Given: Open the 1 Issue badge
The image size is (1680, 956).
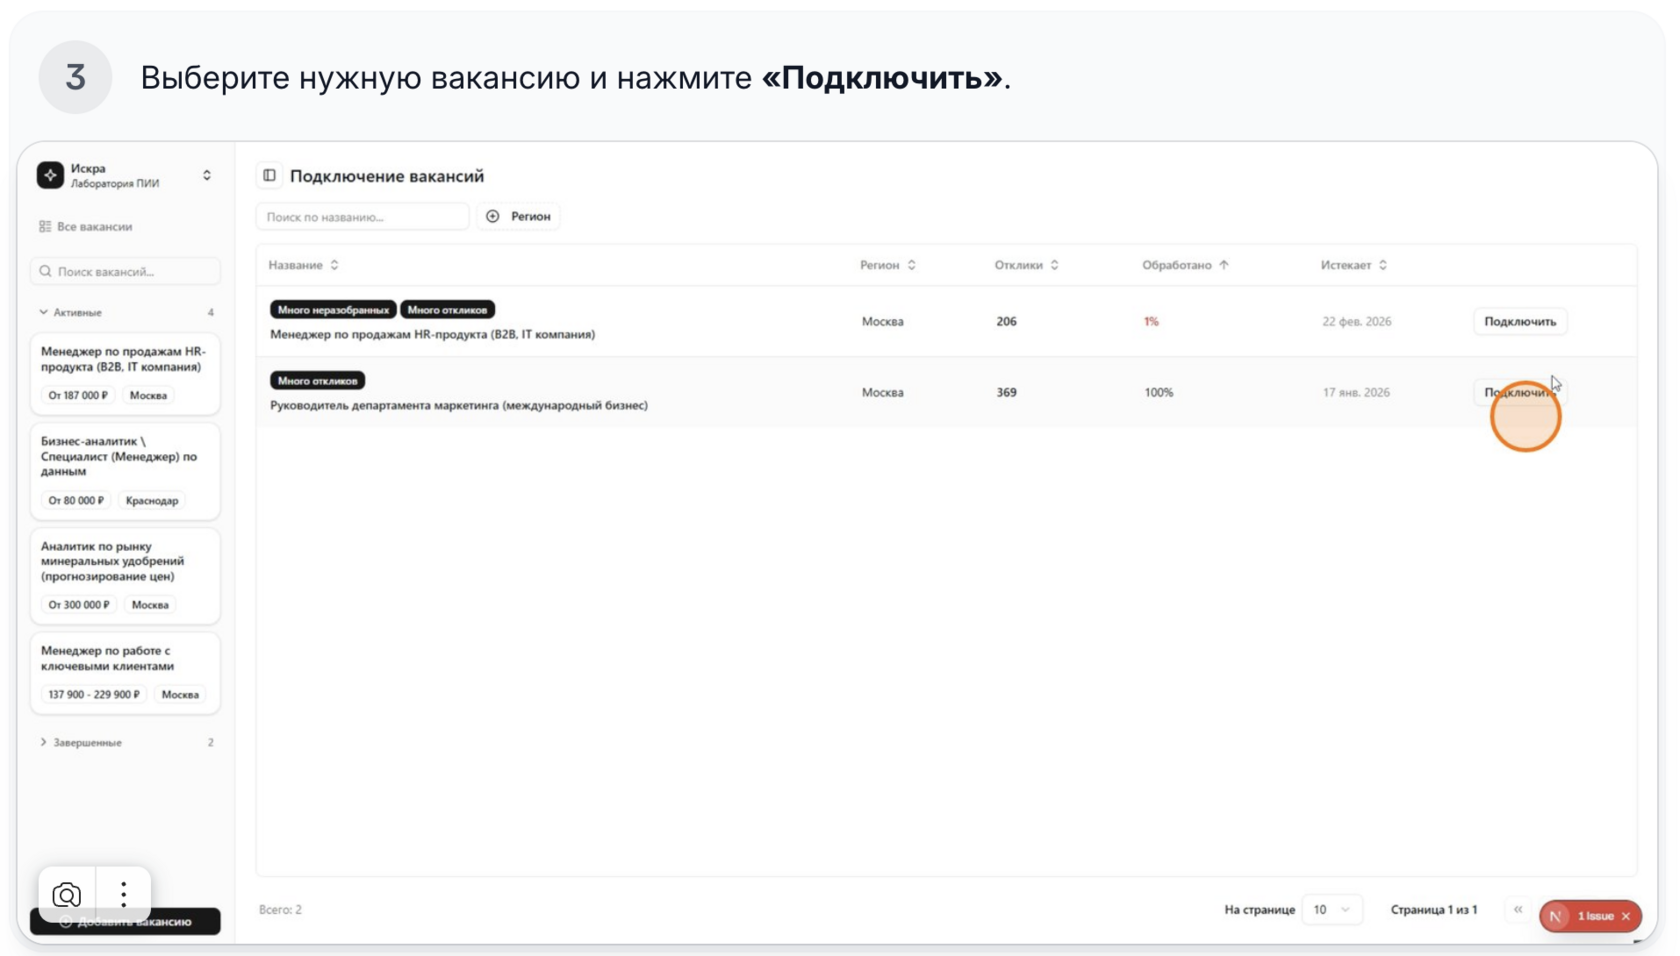Looking at the screenshot, I should (1588, 916).
